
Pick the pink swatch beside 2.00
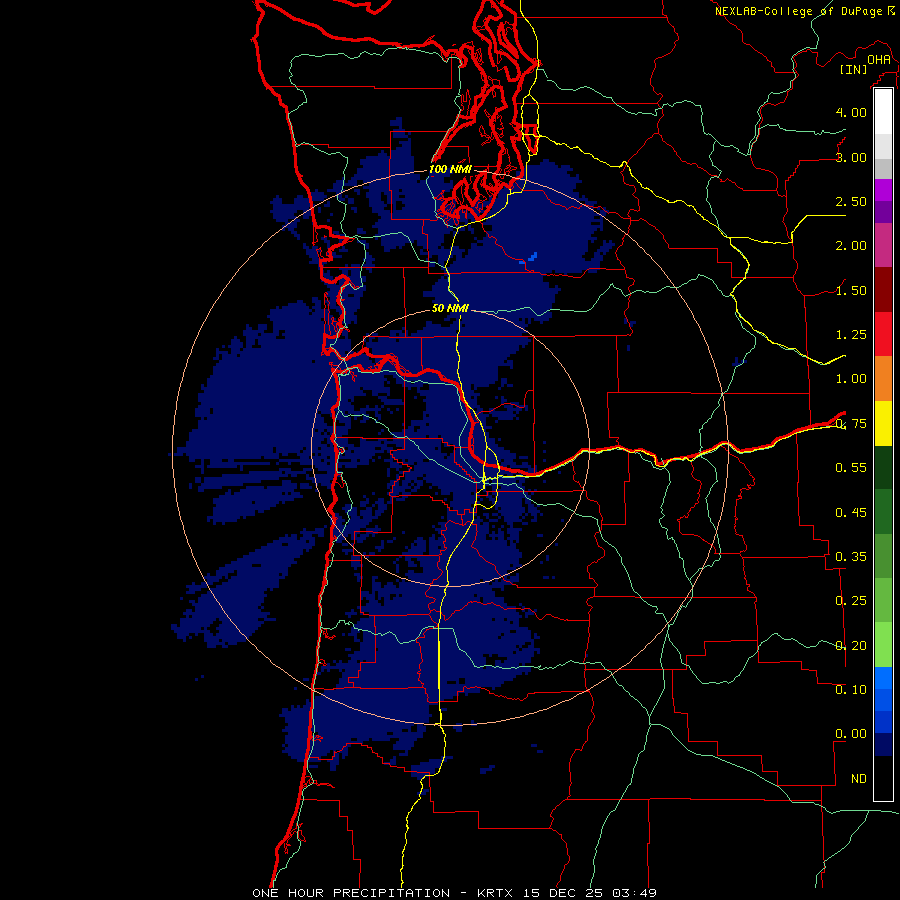(x=883, y=245)
